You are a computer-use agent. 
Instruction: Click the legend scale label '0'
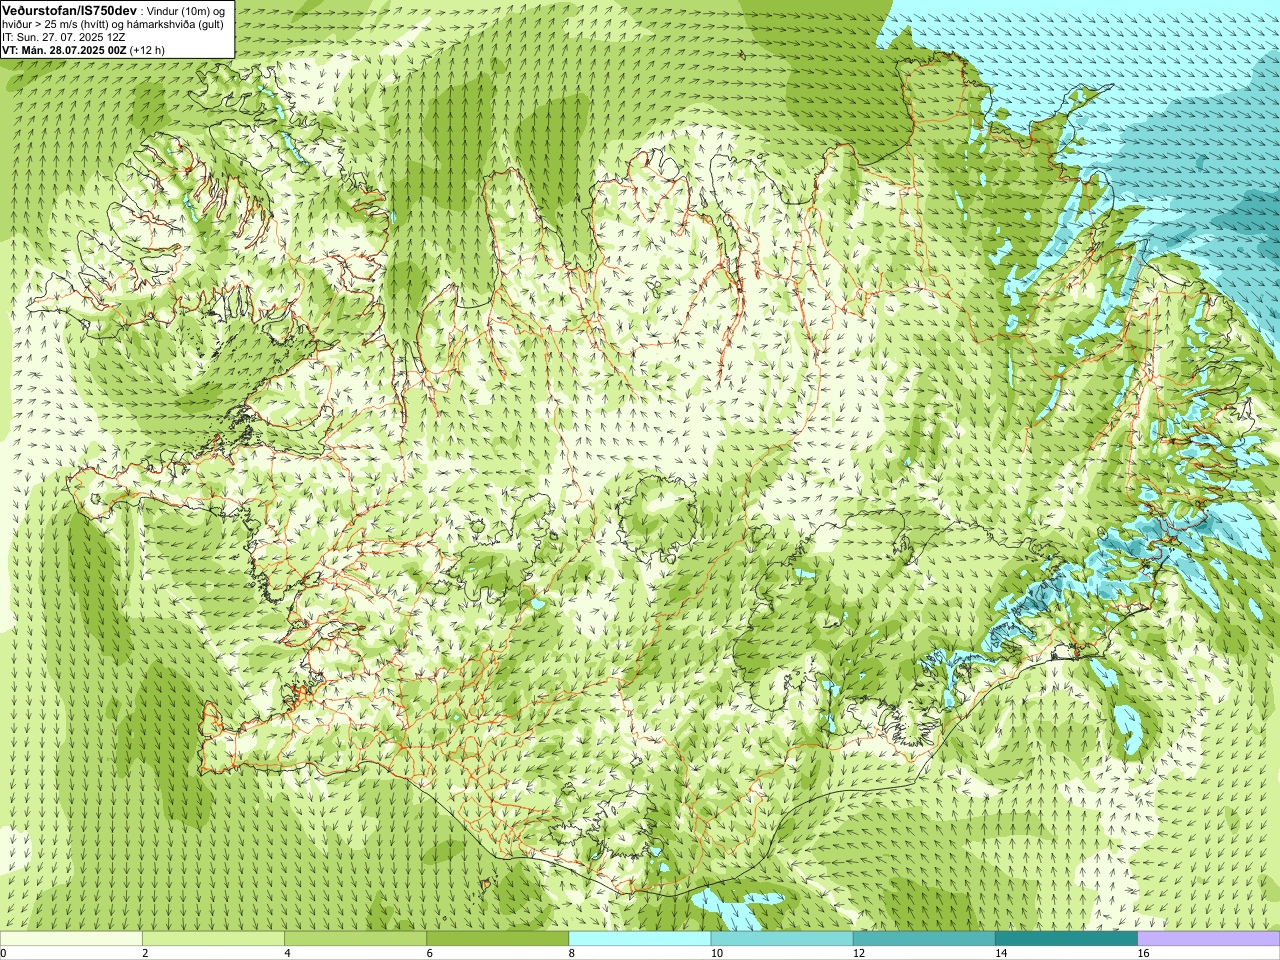point(3,953)
